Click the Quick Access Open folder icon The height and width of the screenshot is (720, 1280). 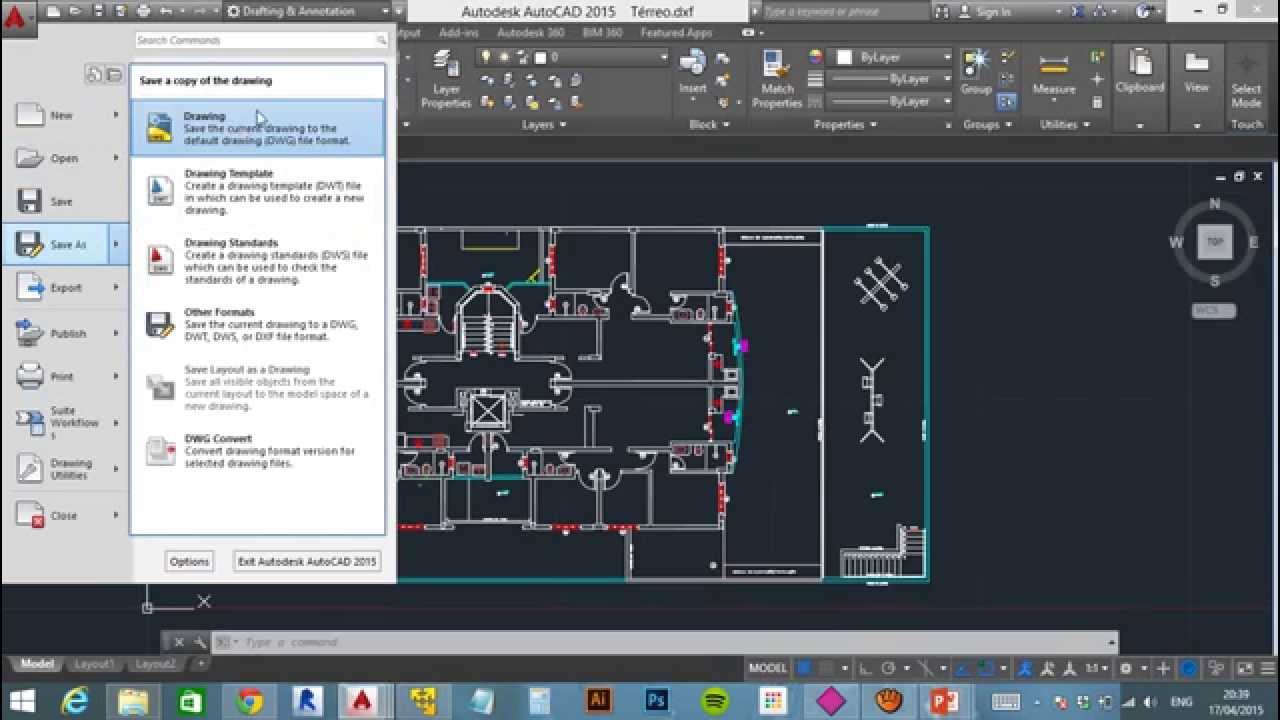point(76,11)
